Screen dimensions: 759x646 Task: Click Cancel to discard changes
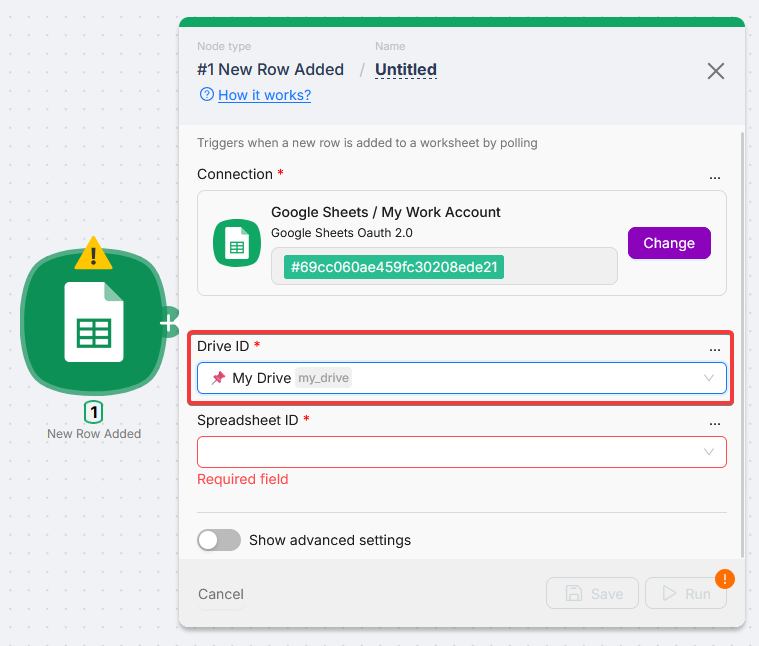point(221,594)
